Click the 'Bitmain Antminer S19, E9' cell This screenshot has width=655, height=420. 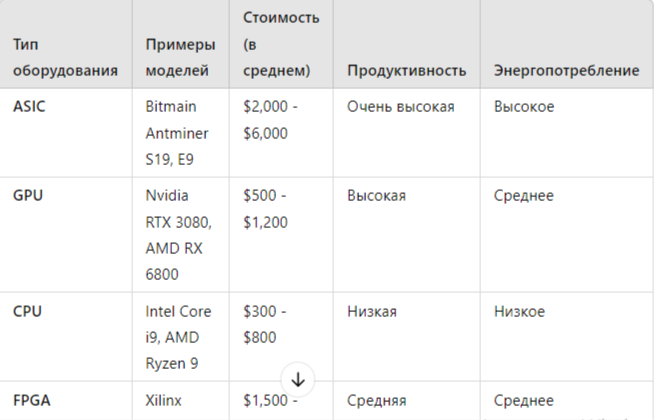[181, 133]
